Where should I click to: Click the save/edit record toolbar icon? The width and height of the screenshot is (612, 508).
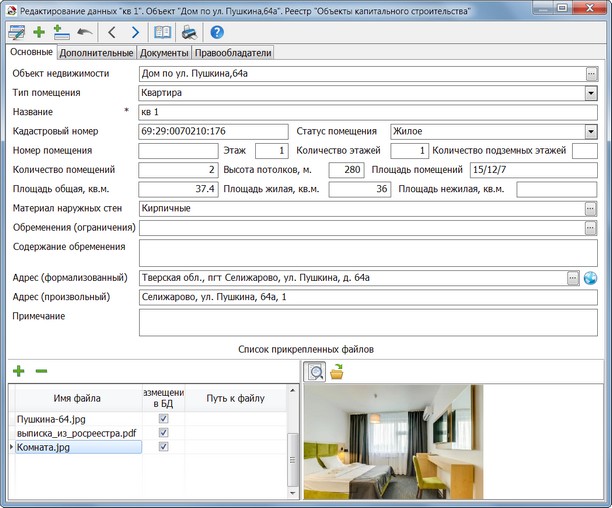(x=16, y=32)
